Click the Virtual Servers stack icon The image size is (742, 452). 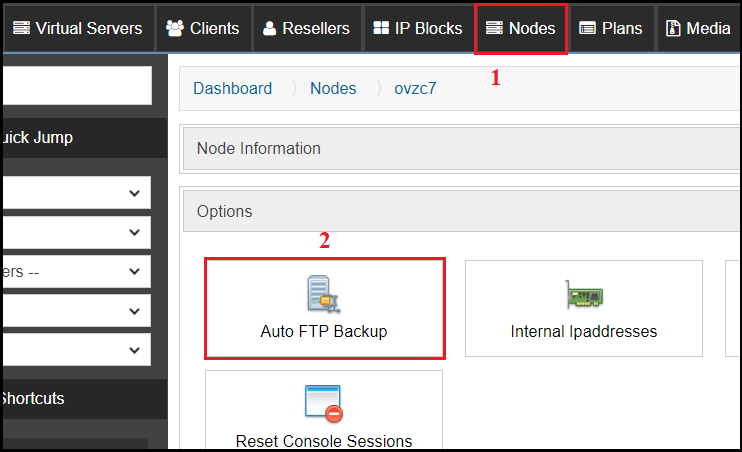click(x=21, y=28)
